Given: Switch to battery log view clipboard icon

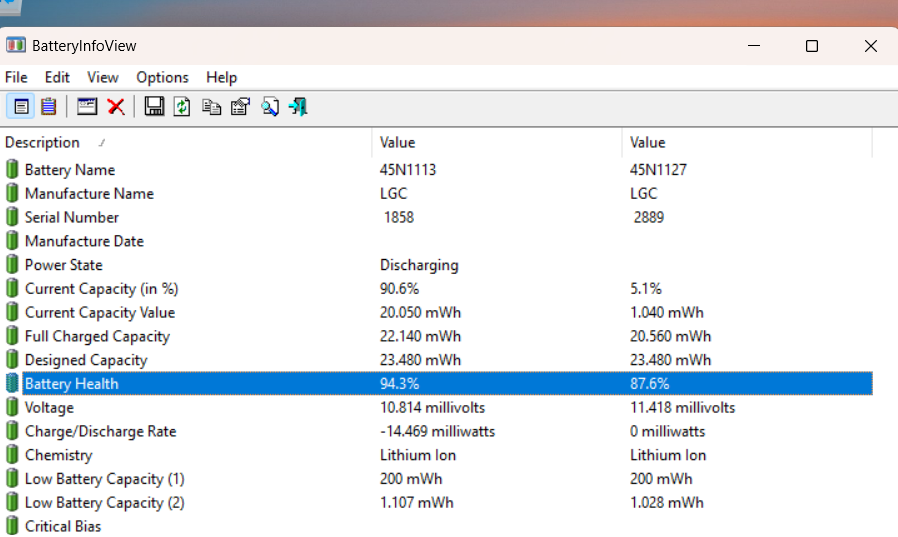Looking at the screenshot, I should 49,106.
